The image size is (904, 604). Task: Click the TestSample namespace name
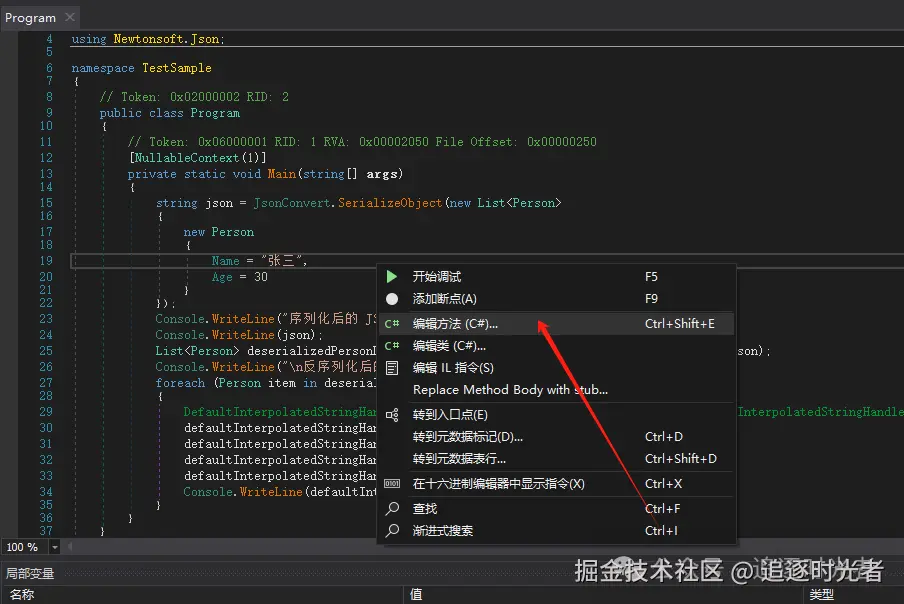click(x=176, y=68)
